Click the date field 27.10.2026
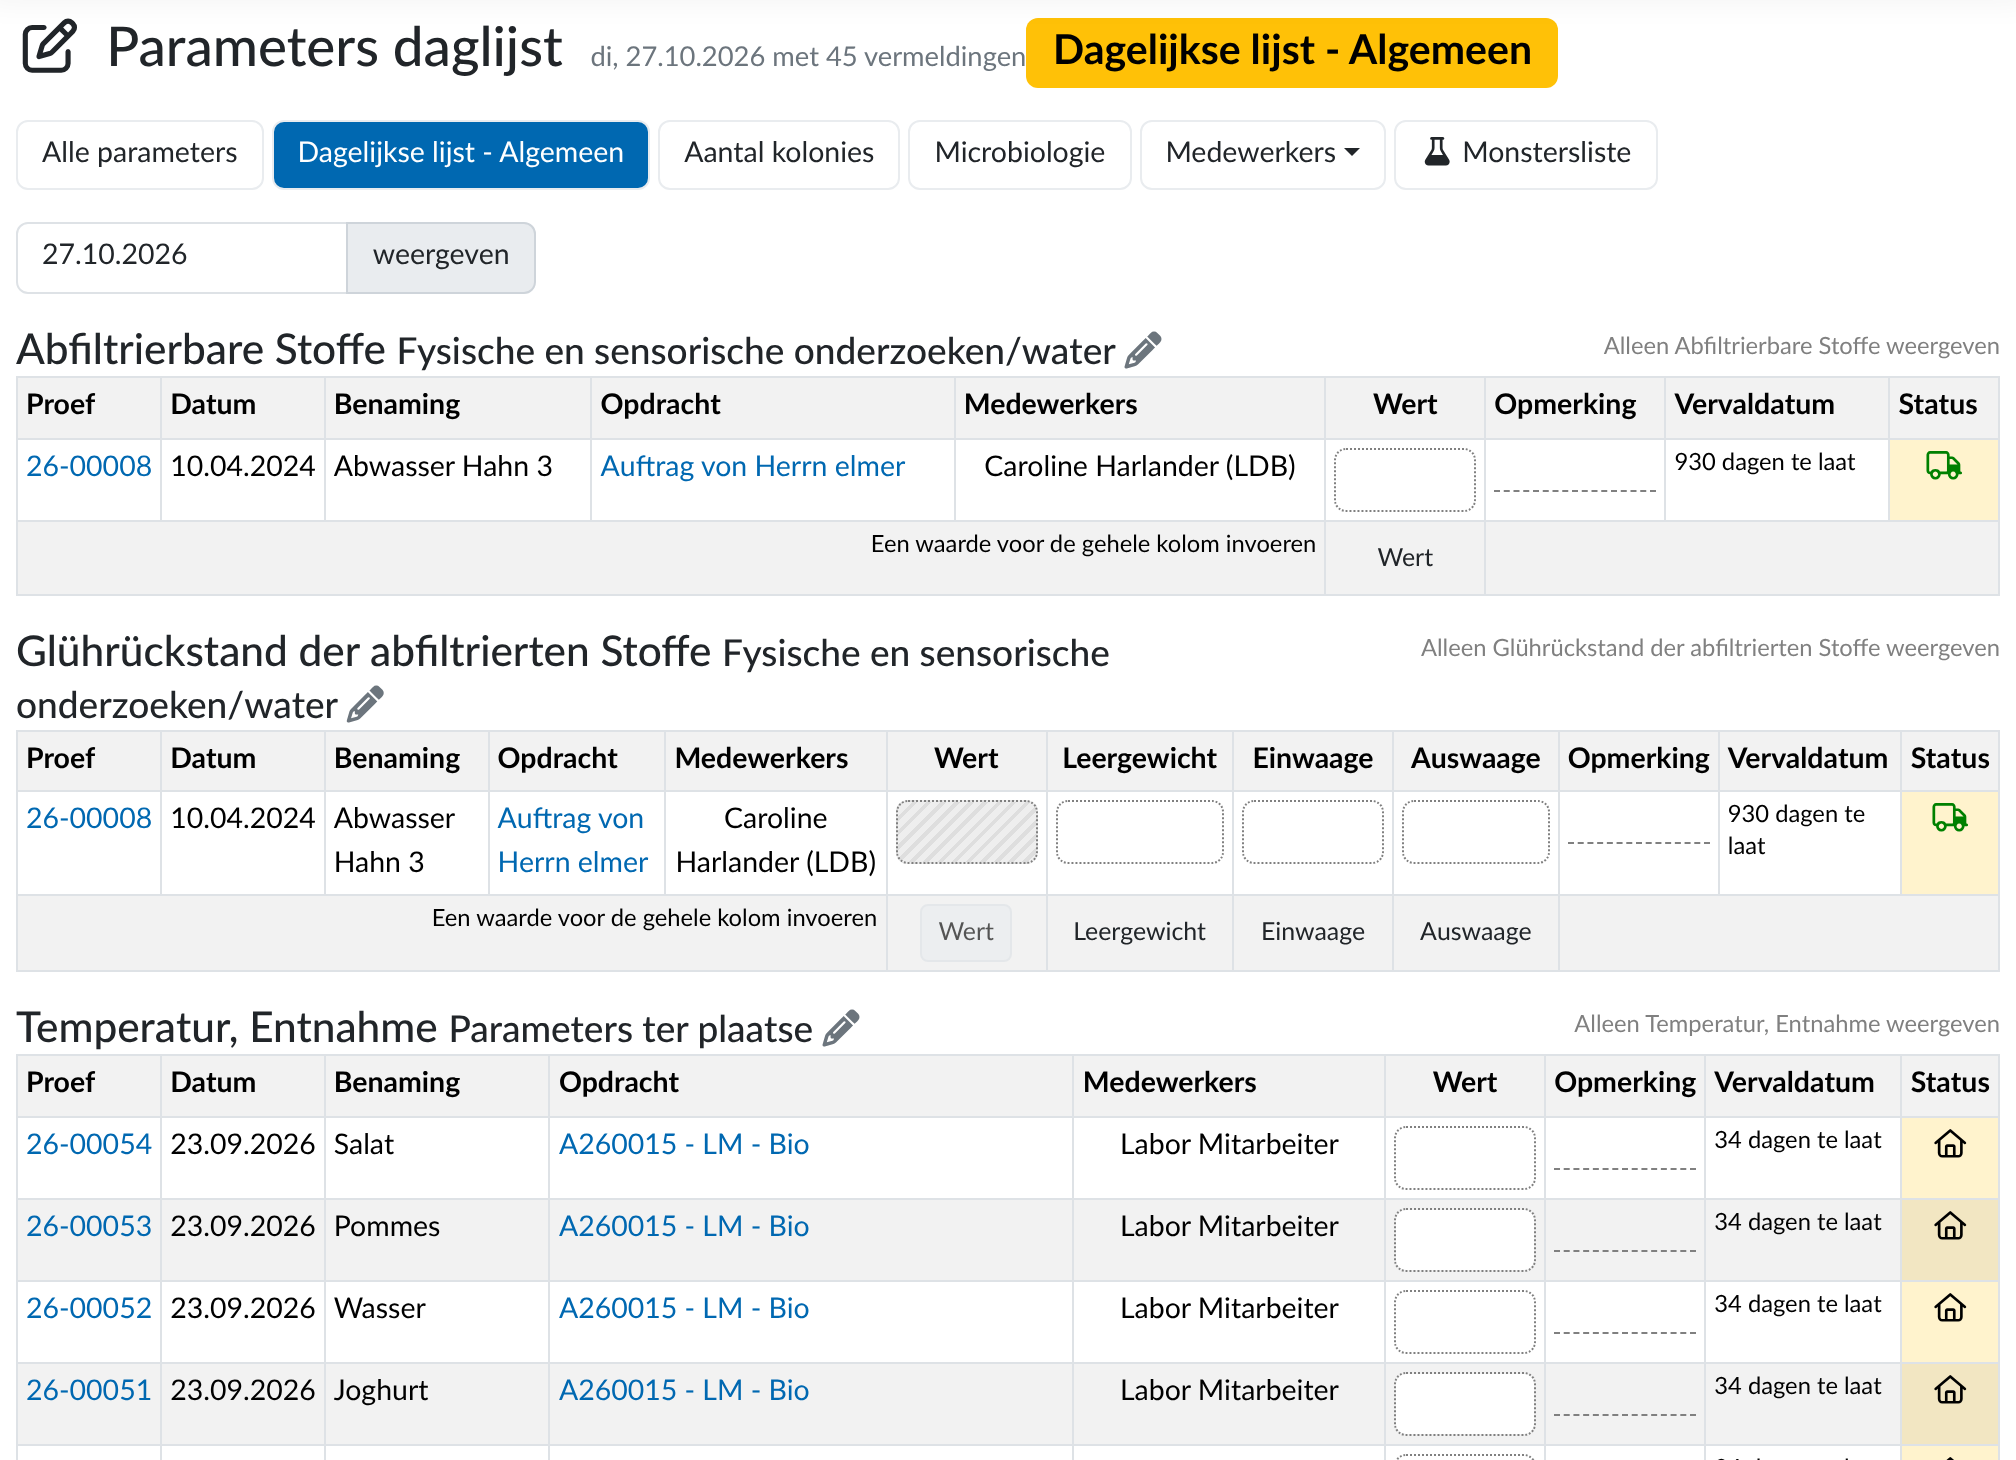This screenshot has height=1460, width=2016. pyautogui.click(x=182, y=257)
